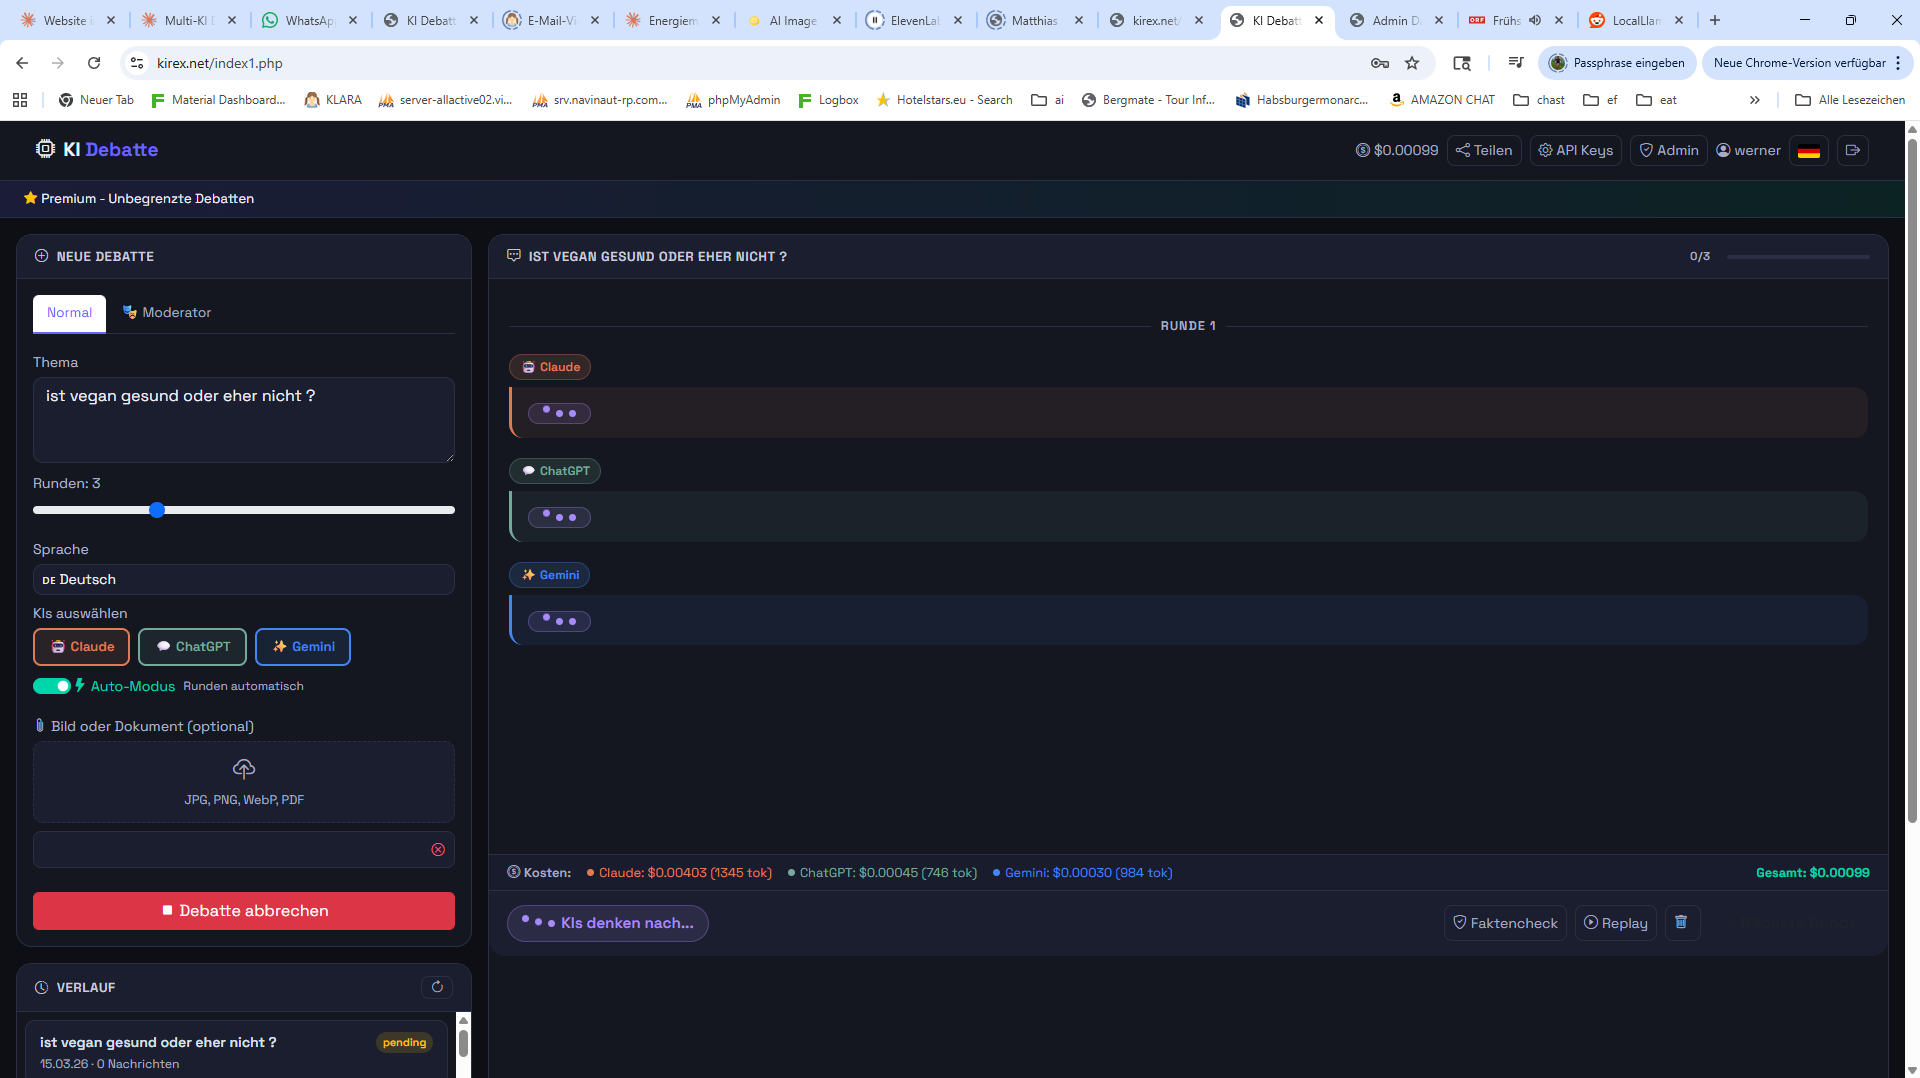Show hidden bookmarks overflow chevron
Image resolution: width=1920 pixels, height=1078 pixels.
click(1755, 100)
